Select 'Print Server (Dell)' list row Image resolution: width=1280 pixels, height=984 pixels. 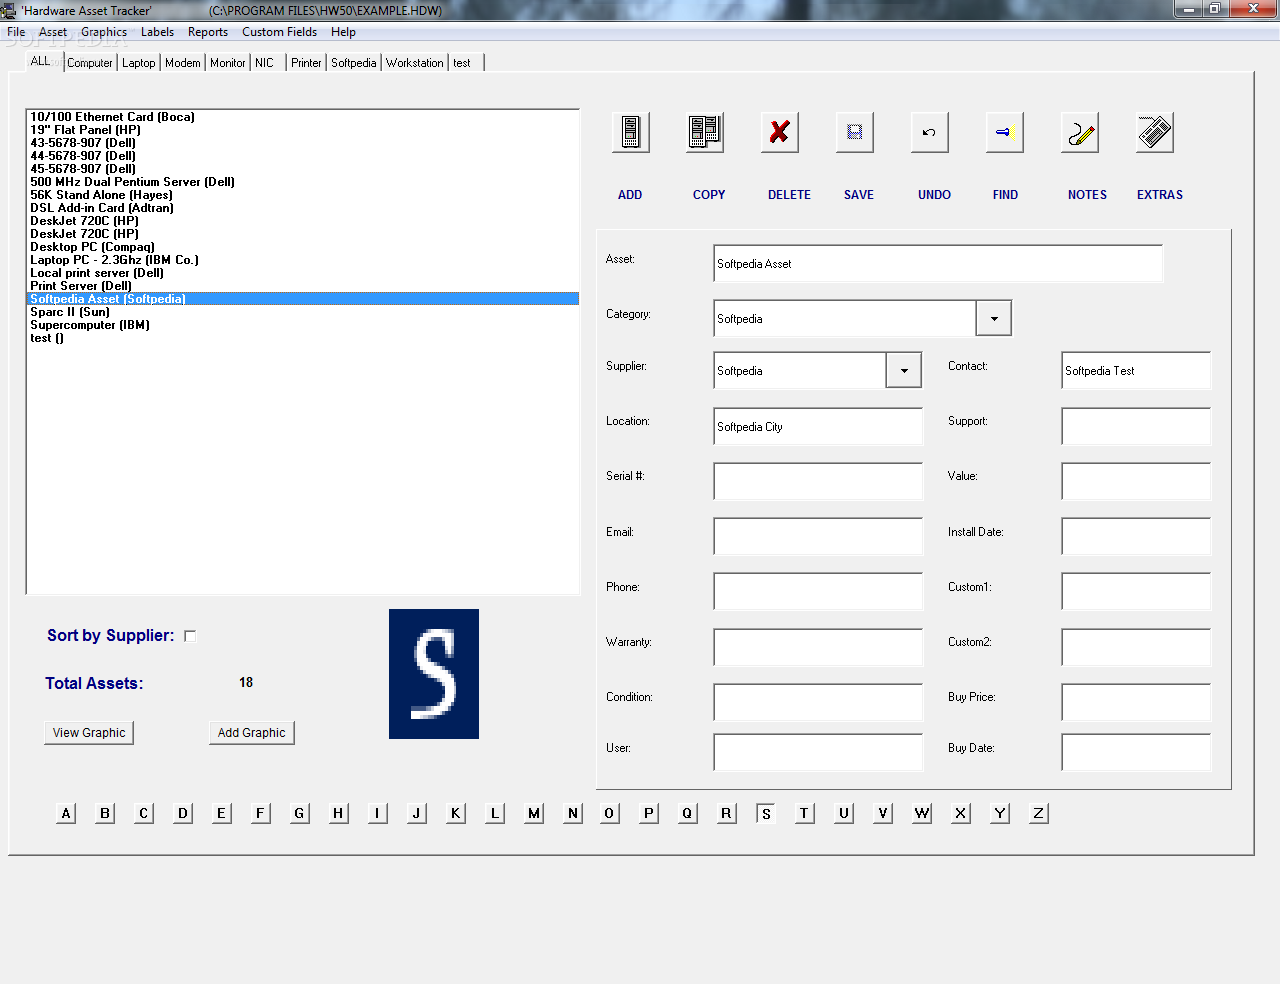tap(302, 286)
